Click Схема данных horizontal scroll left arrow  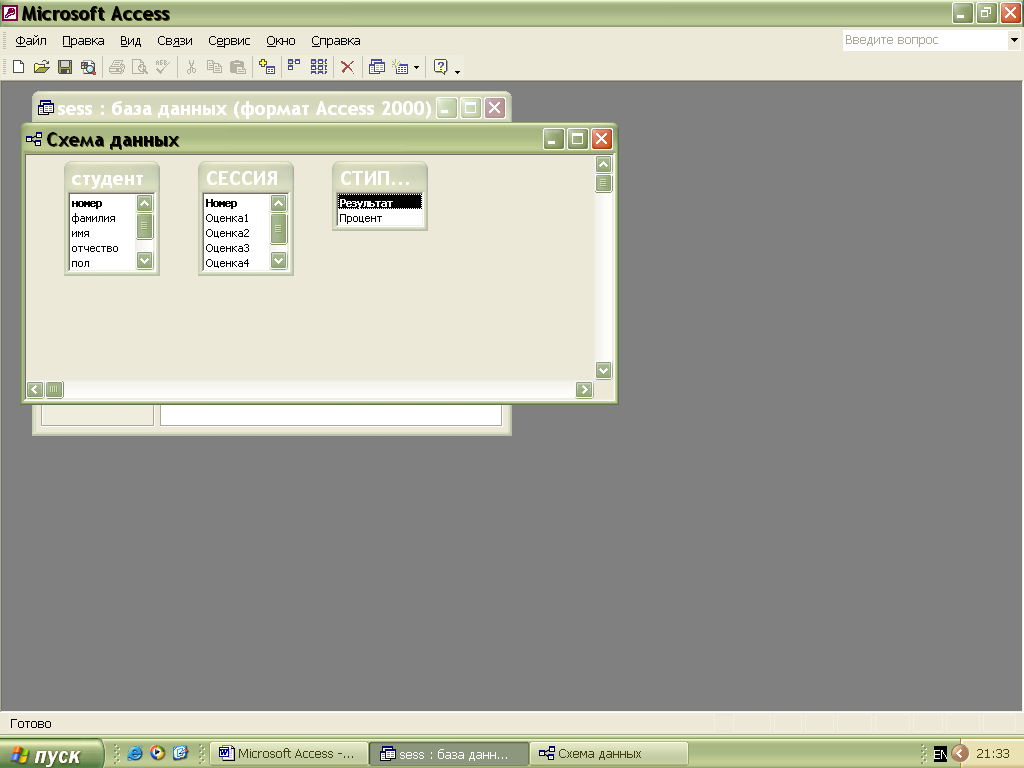point(35,390)
